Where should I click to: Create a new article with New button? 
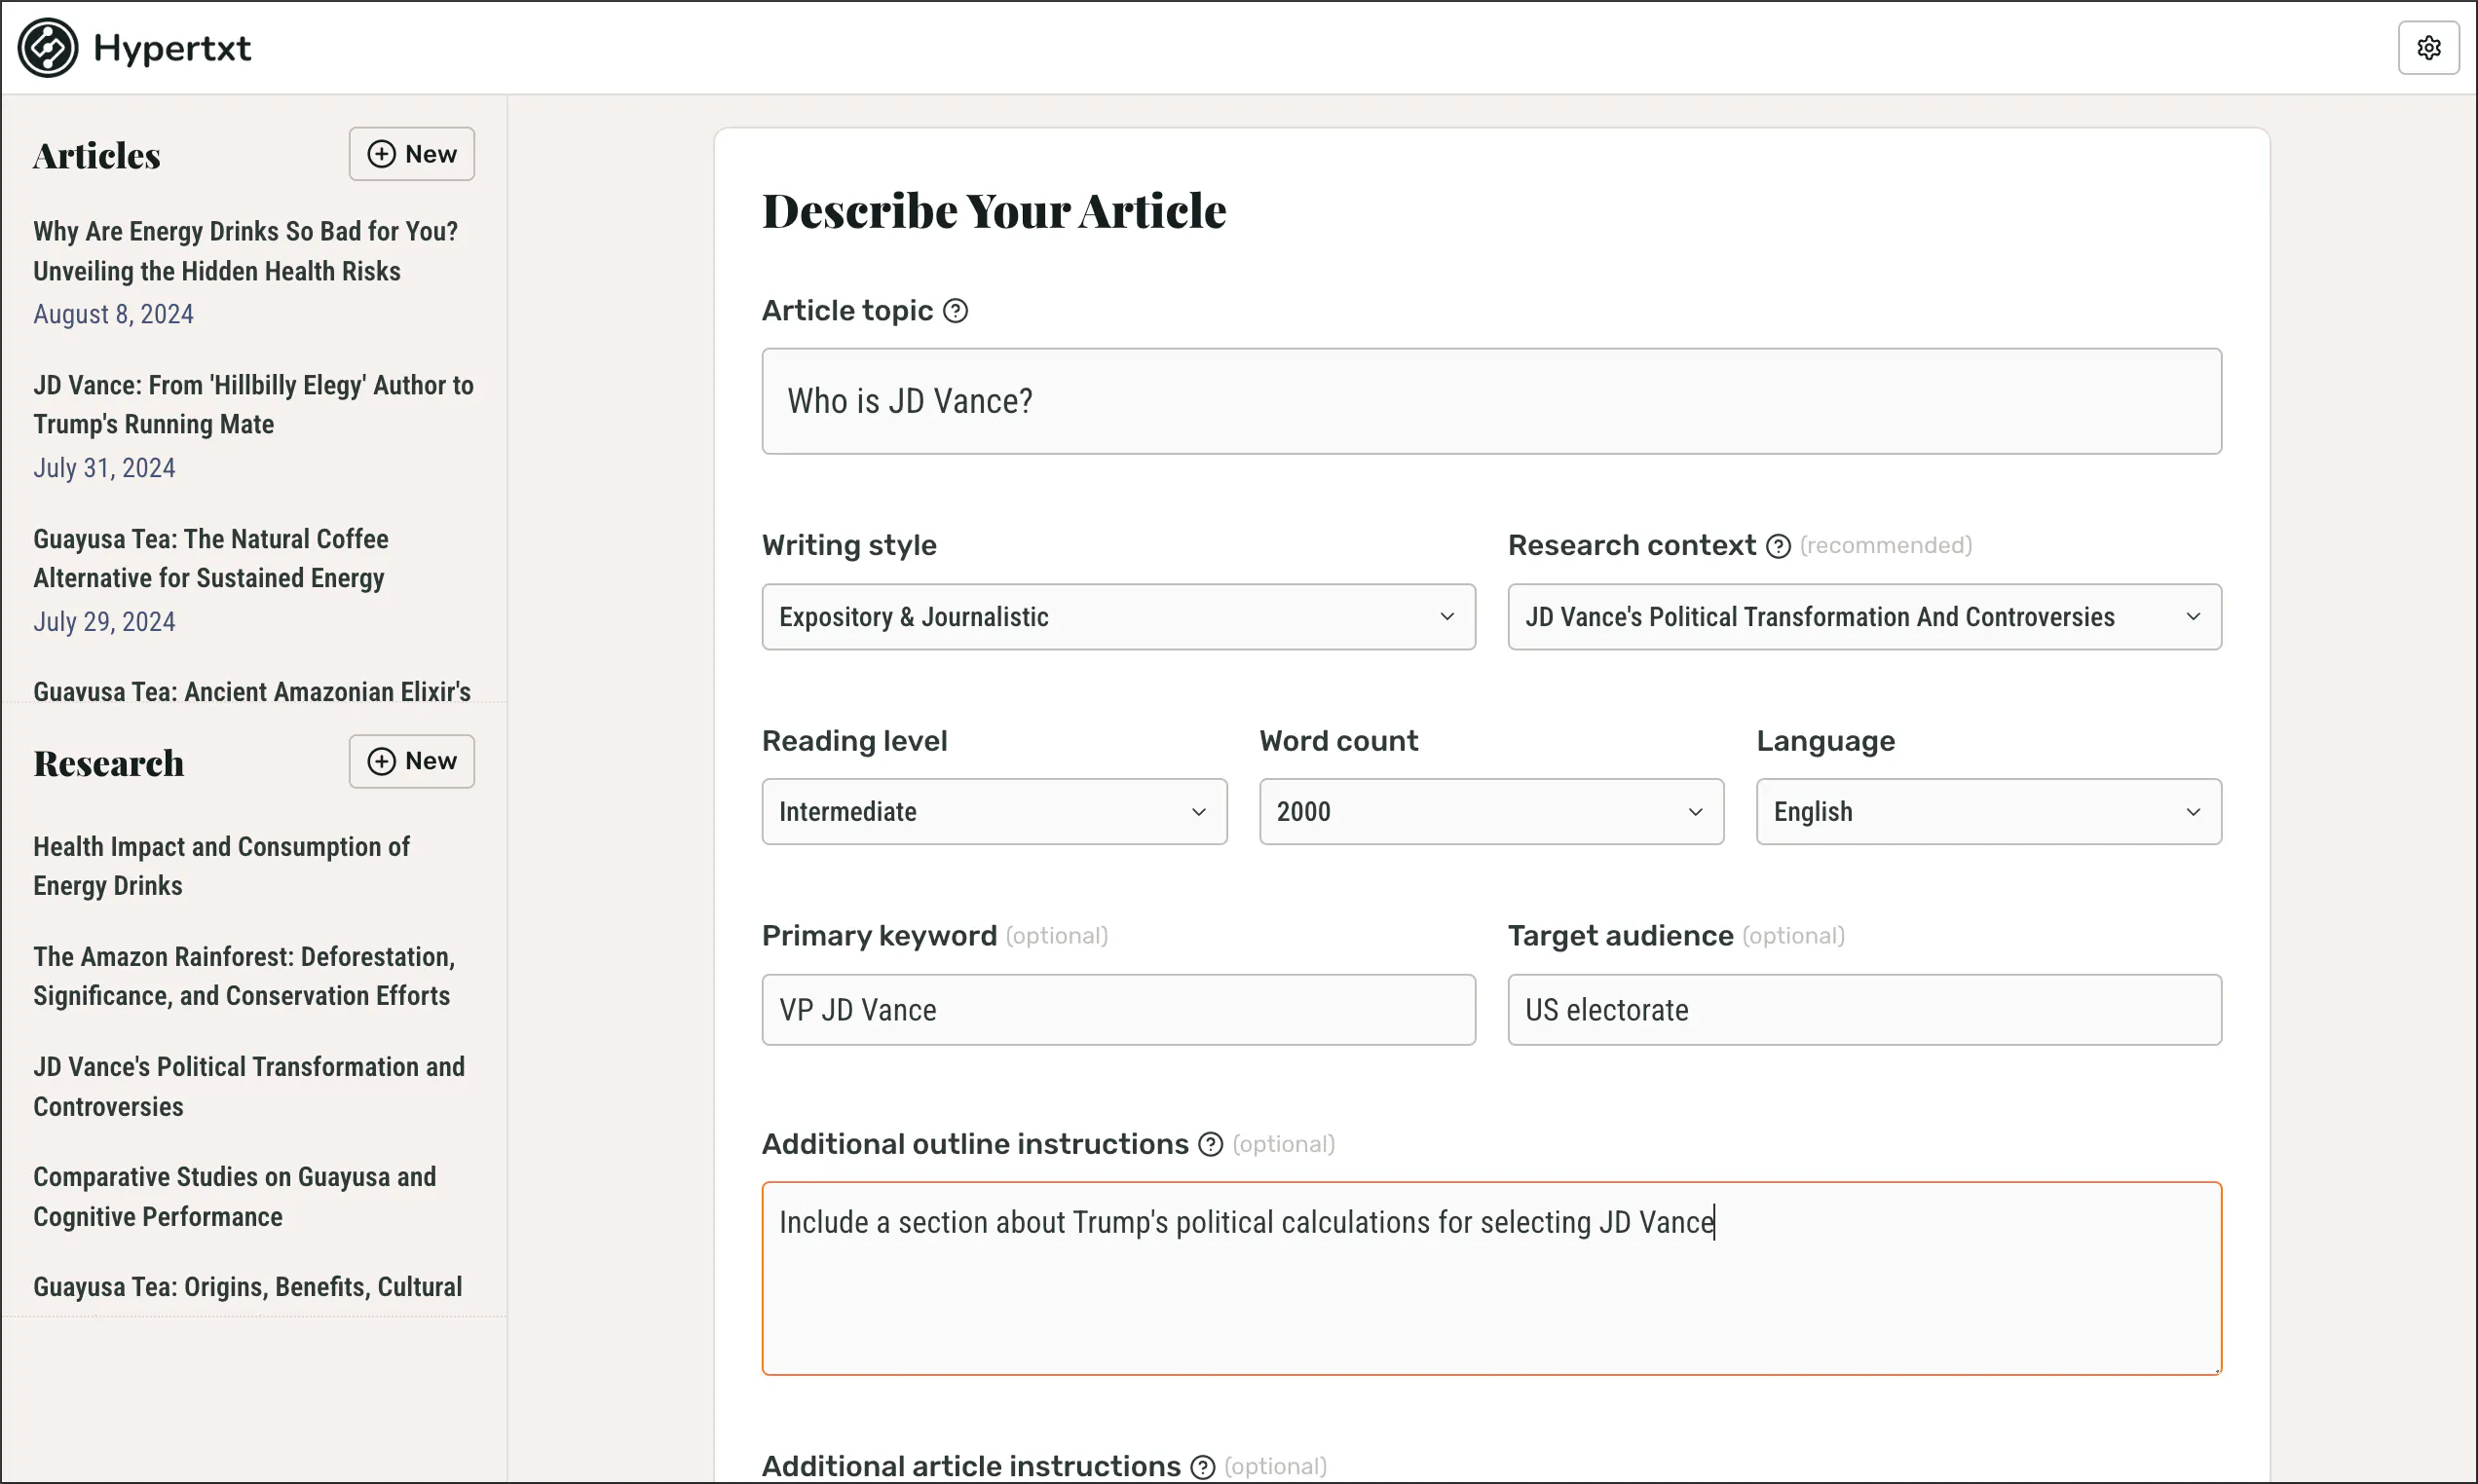pyautogui.click(x=411, y=154)
